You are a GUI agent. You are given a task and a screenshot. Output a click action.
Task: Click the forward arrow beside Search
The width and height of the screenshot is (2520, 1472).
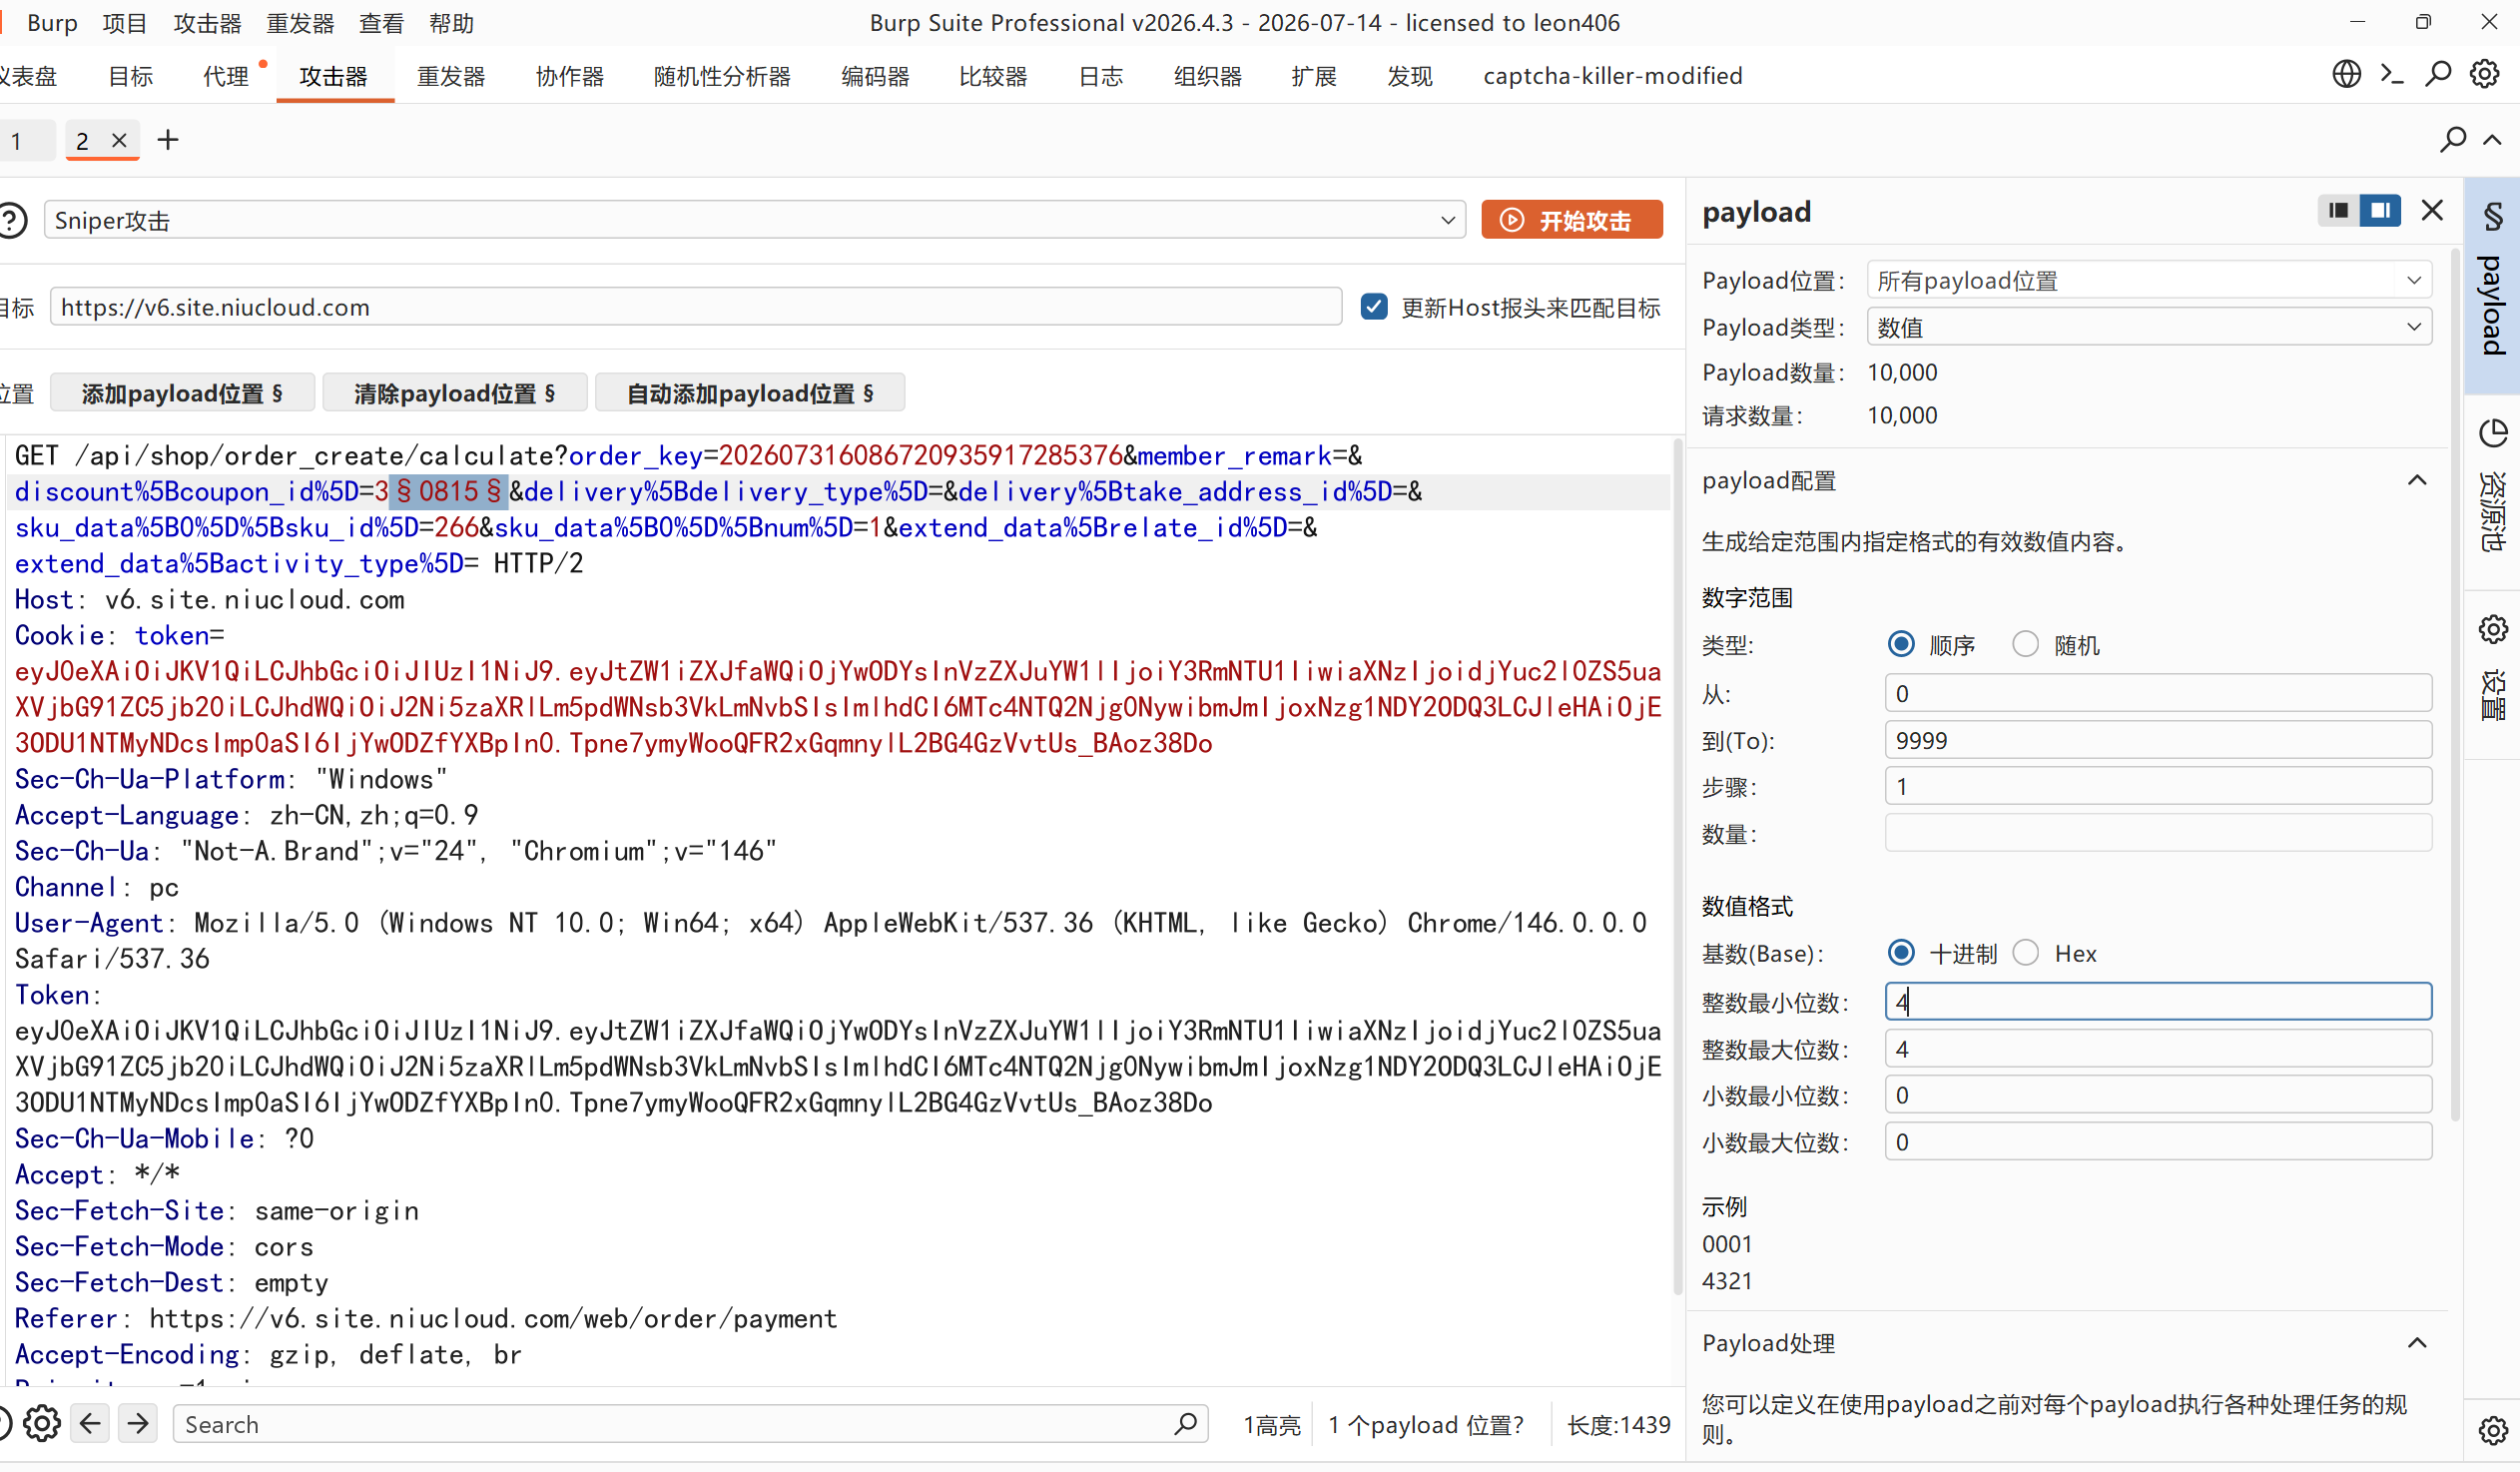138,1423
